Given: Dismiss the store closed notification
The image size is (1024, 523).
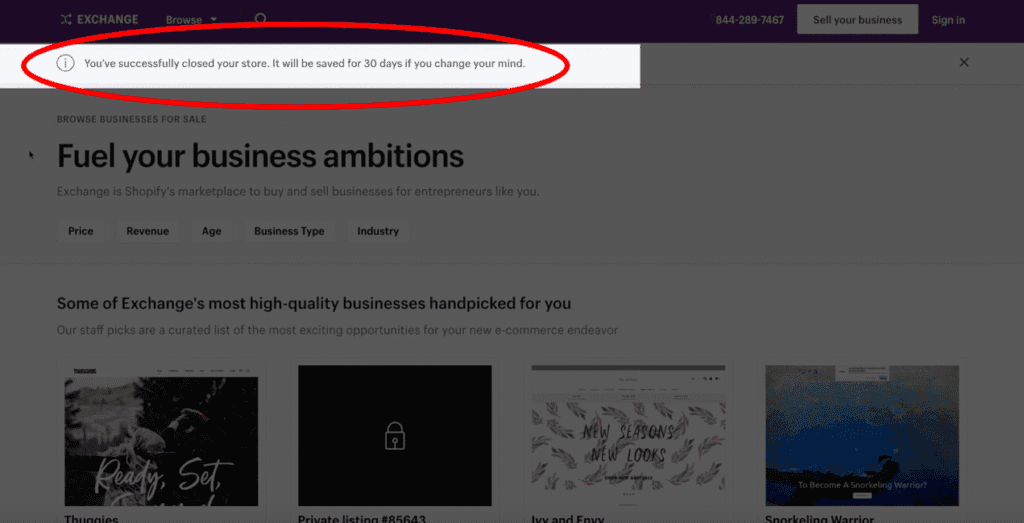Looking at the screenshot, I should click(964, 62).
